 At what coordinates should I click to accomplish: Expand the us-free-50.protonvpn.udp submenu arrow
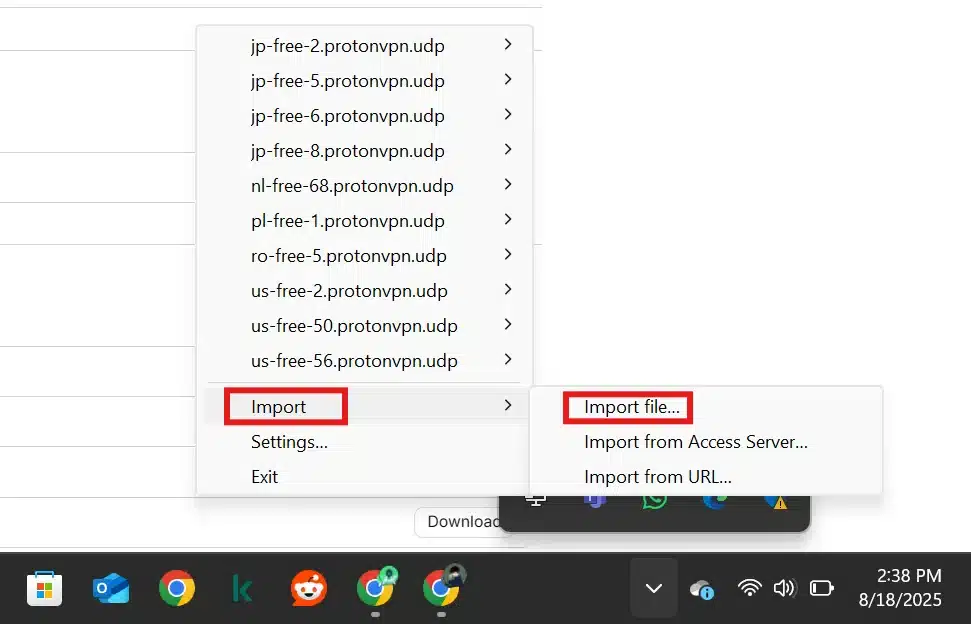click(508, 324)
